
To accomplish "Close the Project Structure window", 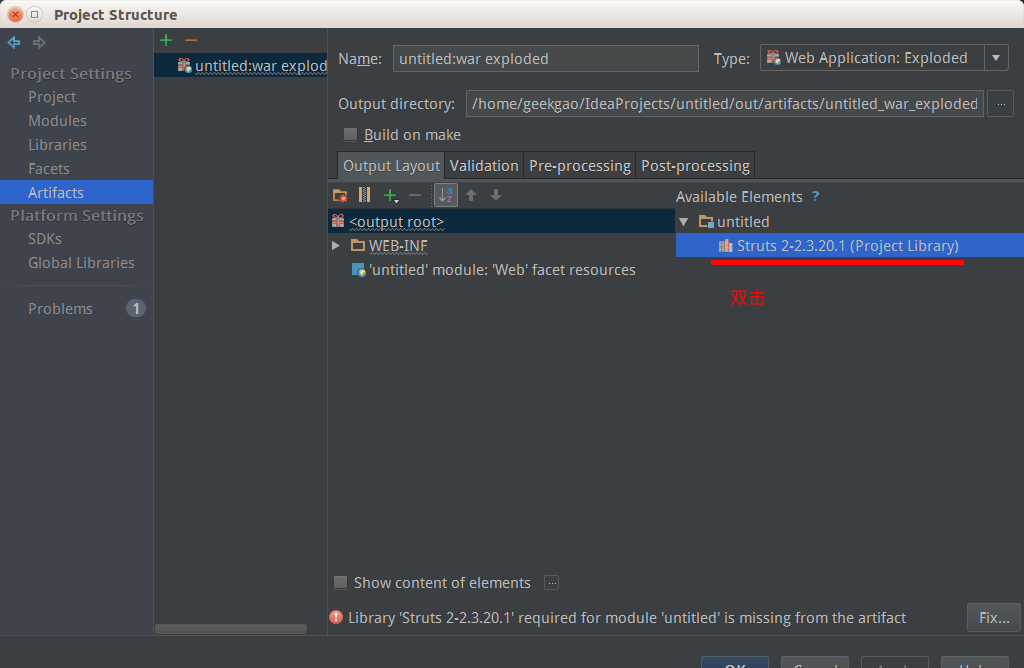I will click(x=15, y=14).
